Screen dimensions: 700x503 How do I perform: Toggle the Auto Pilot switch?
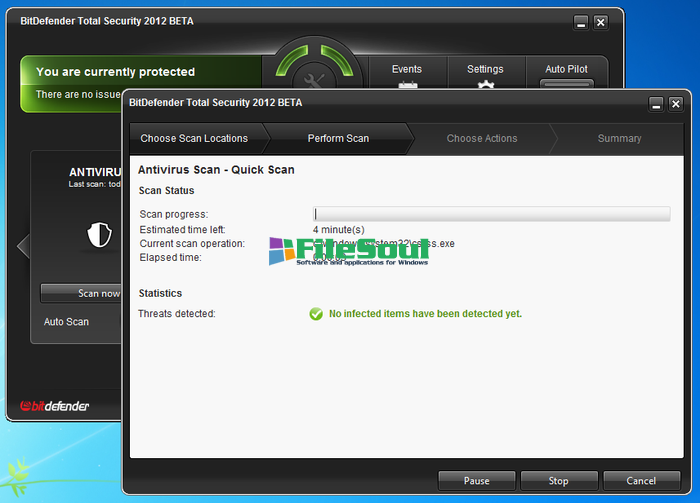click(x=567, y=83)
